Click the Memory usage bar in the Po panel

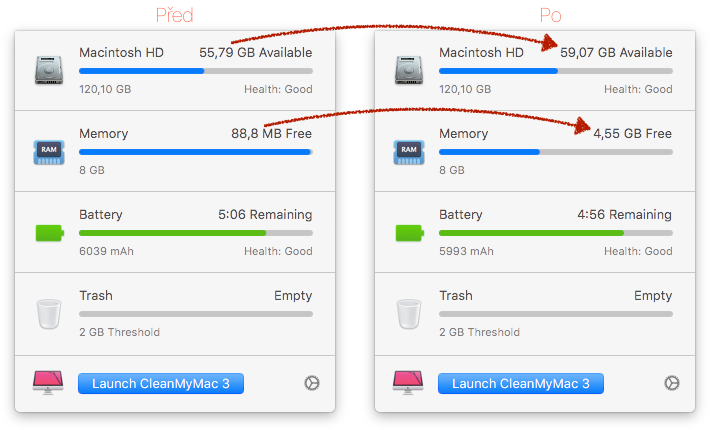pyautogui.click(x=555, y=152)
